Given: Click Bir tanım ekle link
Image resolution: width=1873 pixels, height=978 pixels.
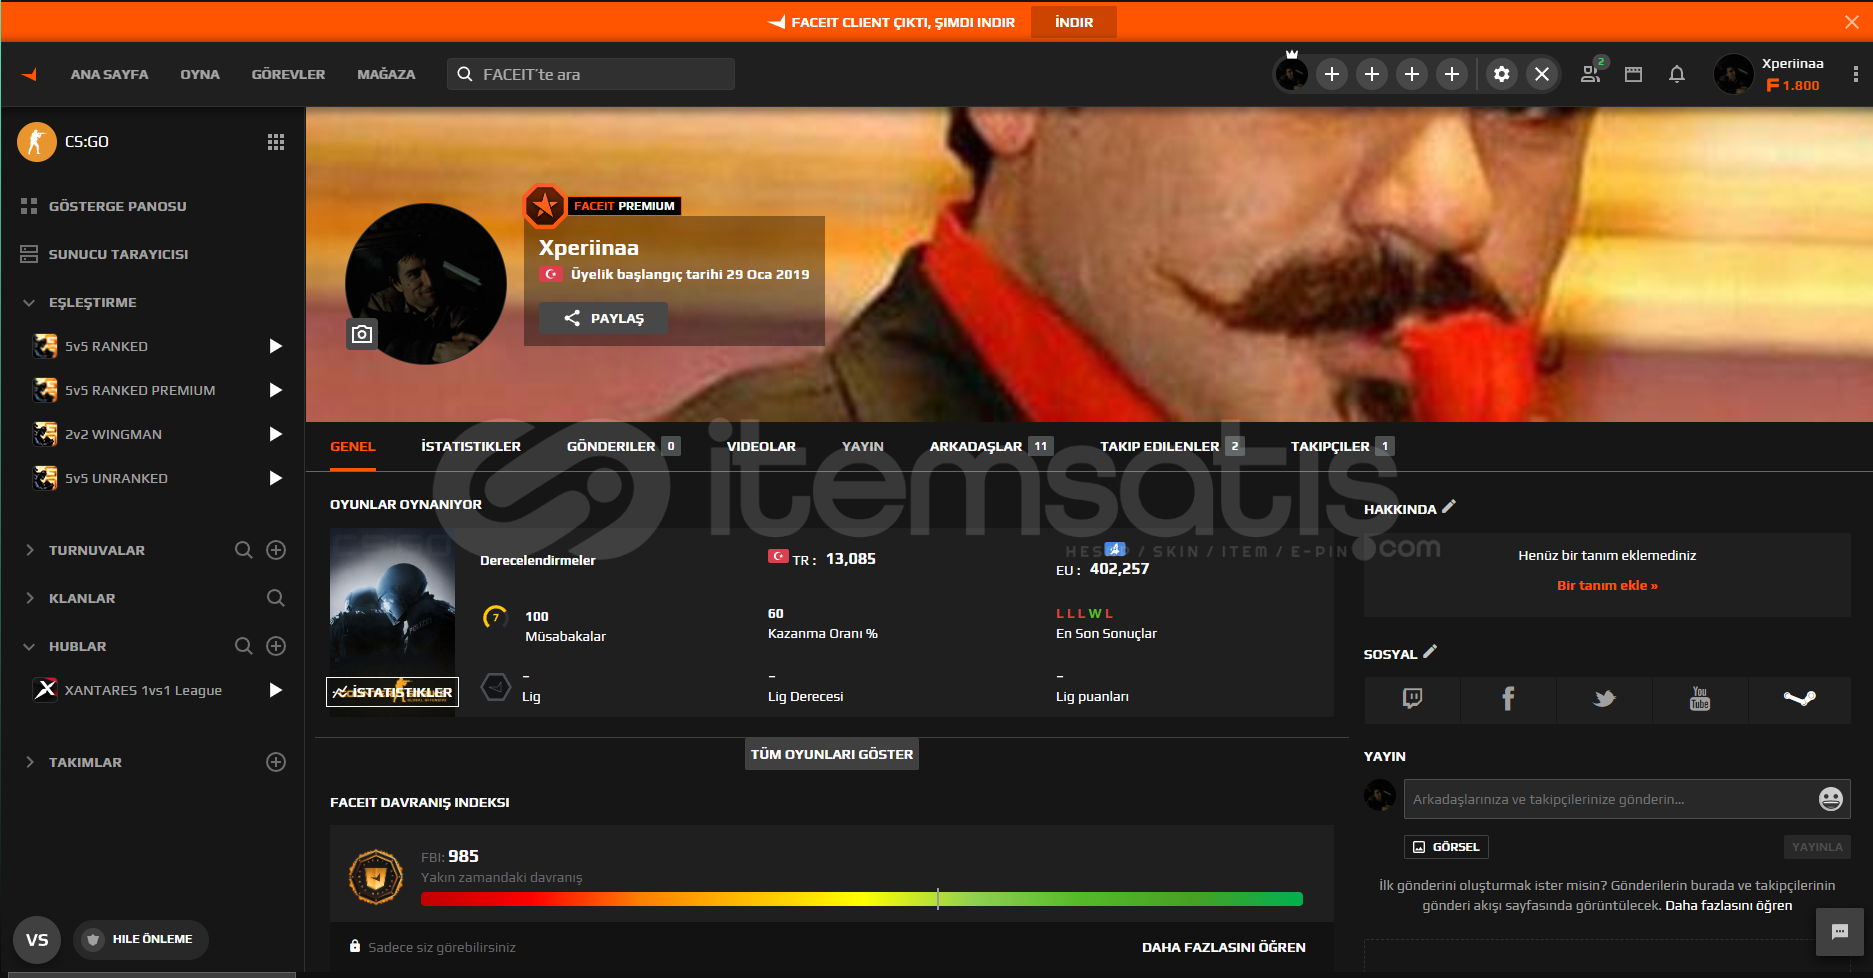Looking at the screenshot, I should 1607,585.
